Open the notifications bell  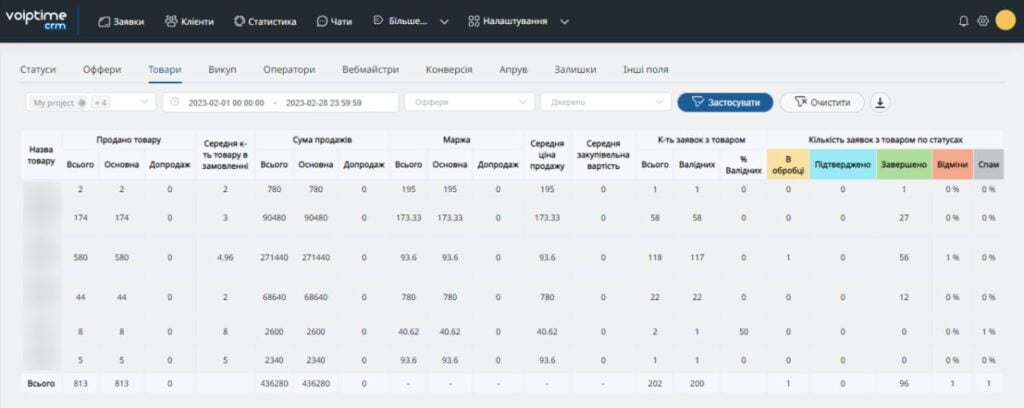[963, 21]
